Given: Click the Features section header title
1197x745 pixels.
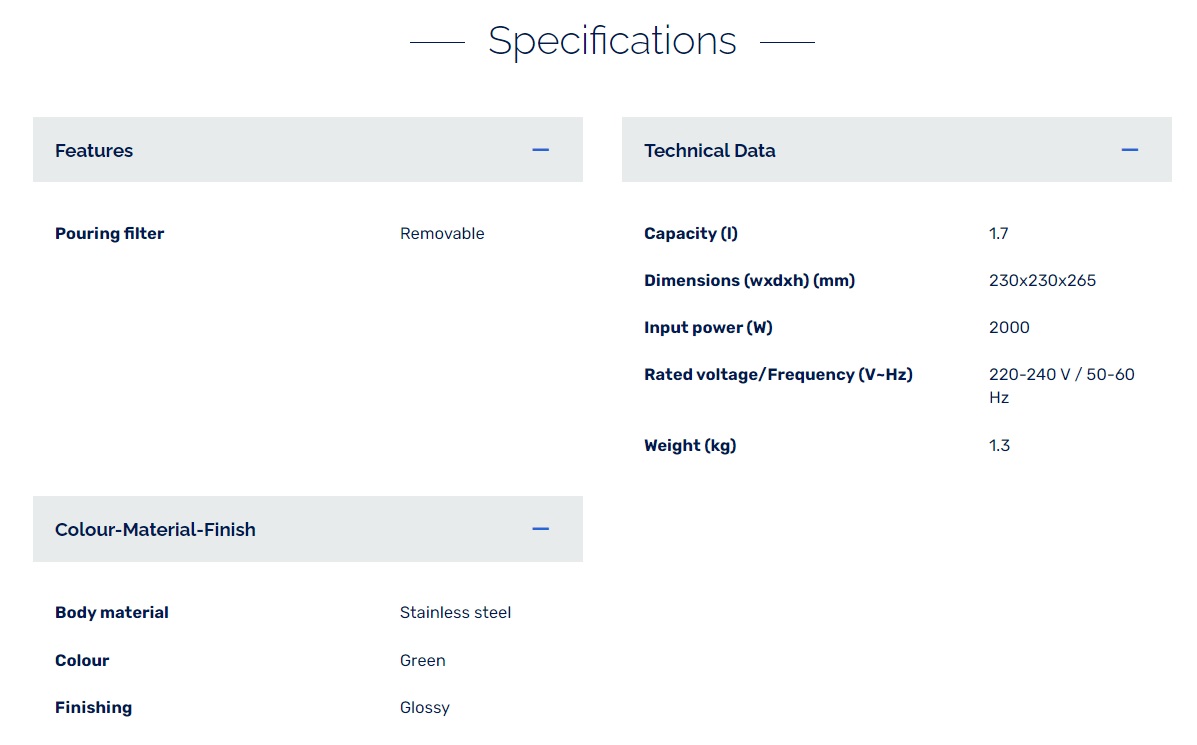Looking at the screenshot, I should [94, 151].
